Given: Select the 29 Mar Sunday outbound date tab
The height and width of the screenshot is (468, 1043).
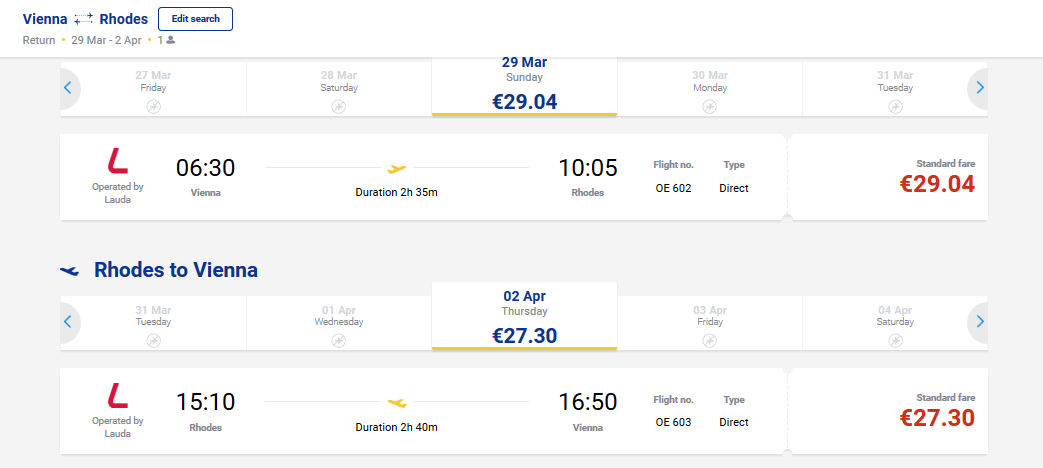Looking at the screenshot, I should point(524,86).
